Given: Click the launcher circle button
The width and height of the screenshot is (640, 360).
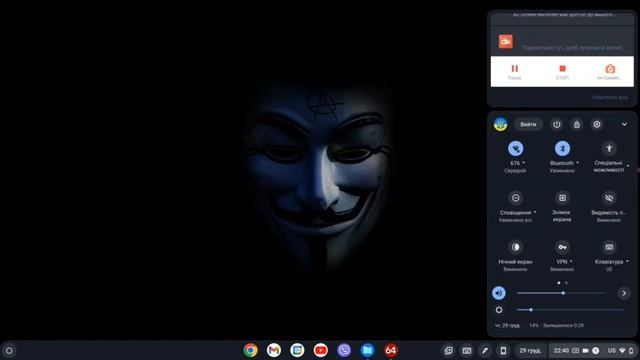Looking at the screenshot, I should coord(9,351).
